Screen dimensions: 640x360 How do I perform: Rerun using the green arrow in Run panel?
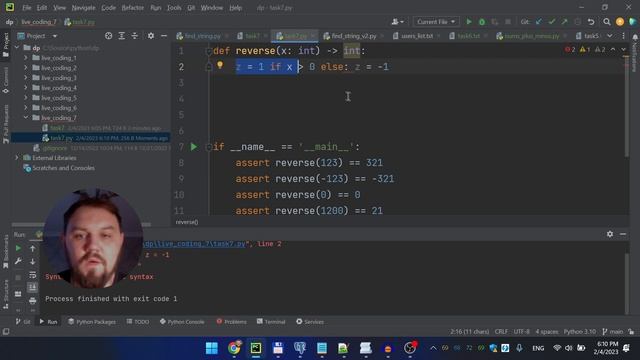point(18,248)
